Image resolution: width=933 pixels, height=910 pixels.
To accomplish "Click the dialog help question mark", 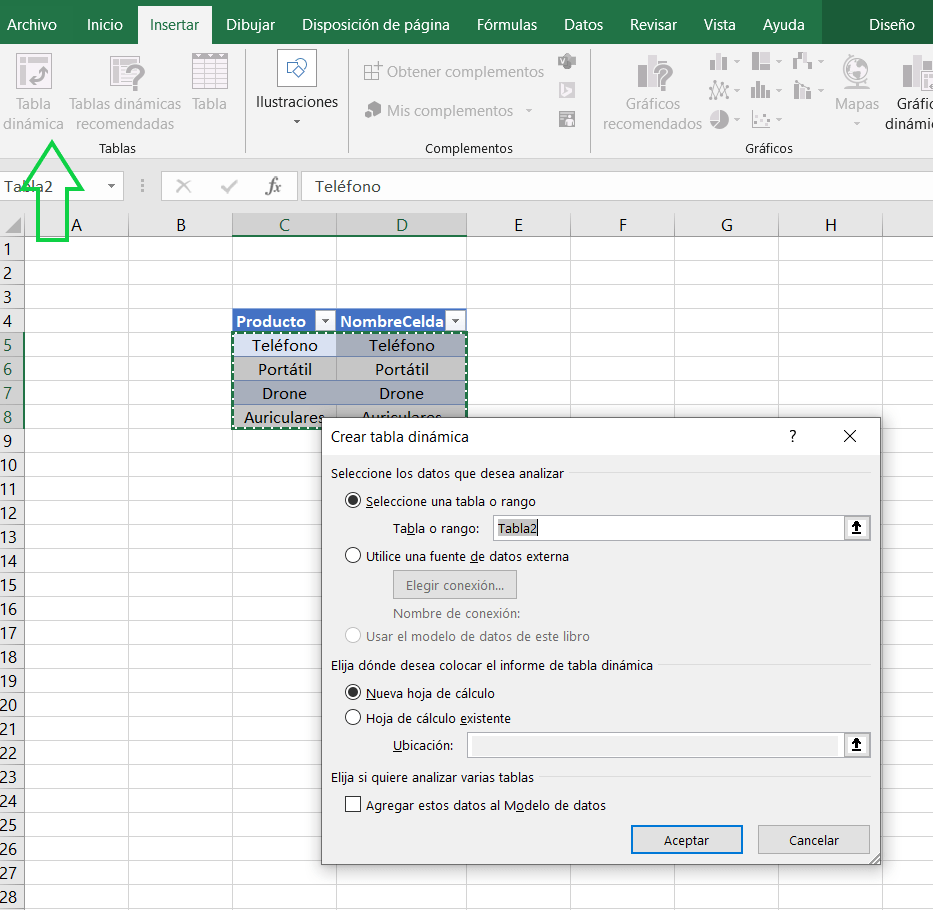I will [x=793, y=436].
